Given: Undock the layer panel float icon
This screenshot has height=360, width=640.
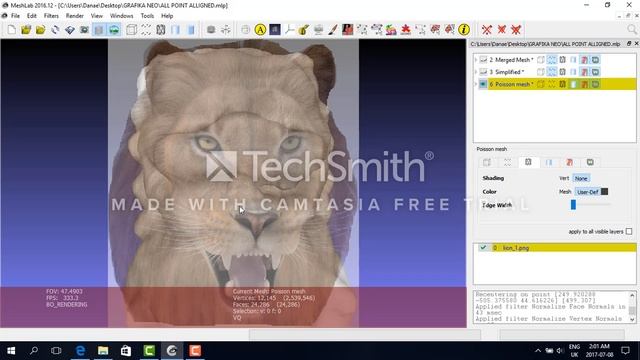Looking at the screenshot, I should (629, 44).
